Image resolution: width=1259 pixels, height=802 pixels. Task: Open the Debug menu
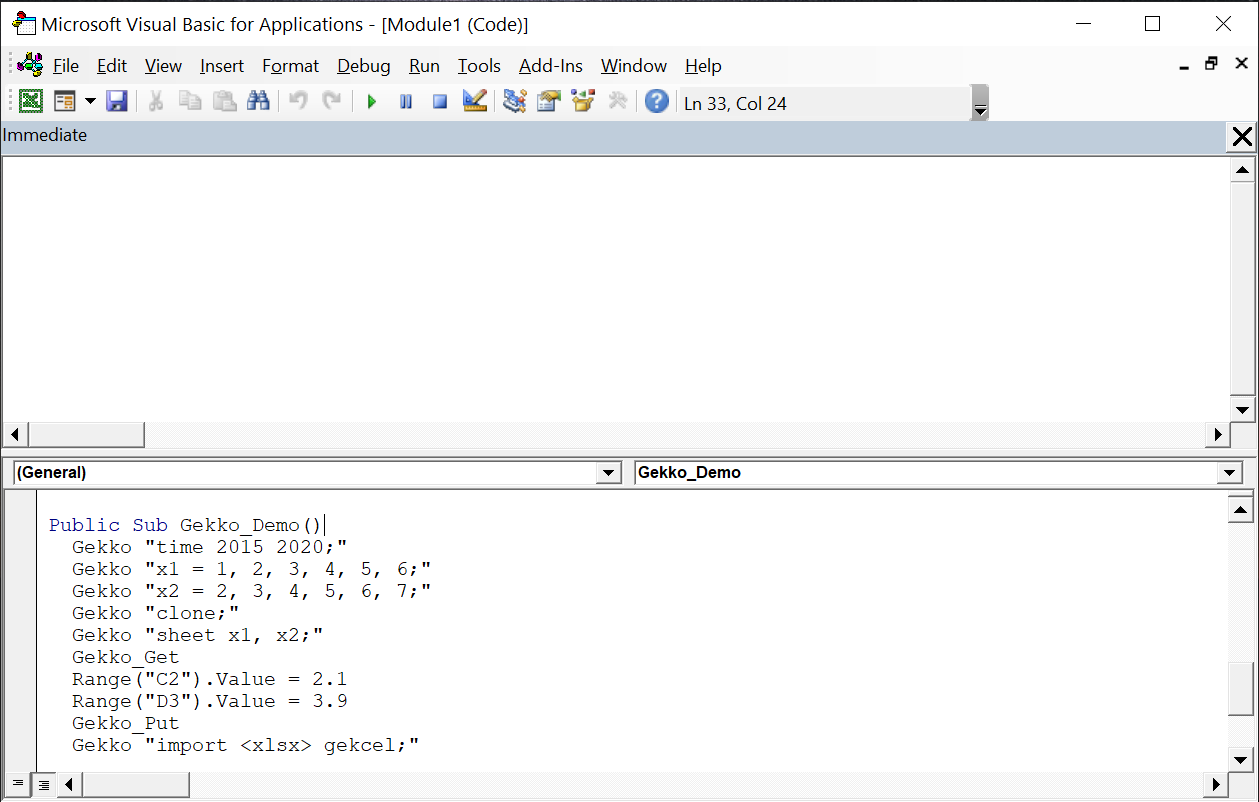[x=364, y=66]
